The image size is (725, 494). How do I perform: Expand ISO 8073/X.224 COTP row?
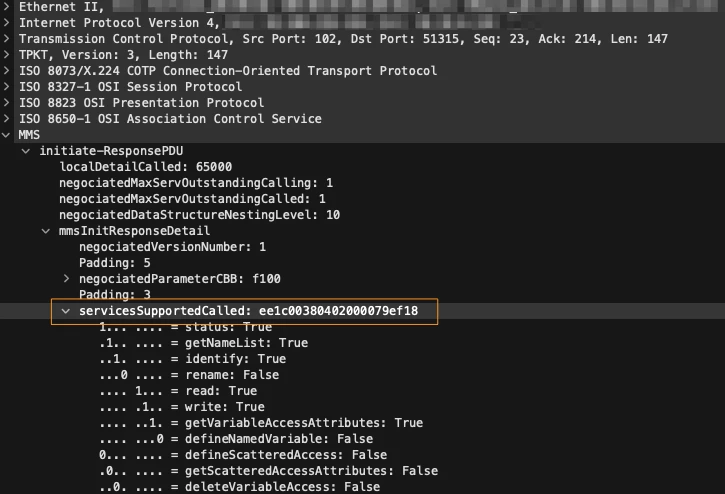tap(8, 71)
